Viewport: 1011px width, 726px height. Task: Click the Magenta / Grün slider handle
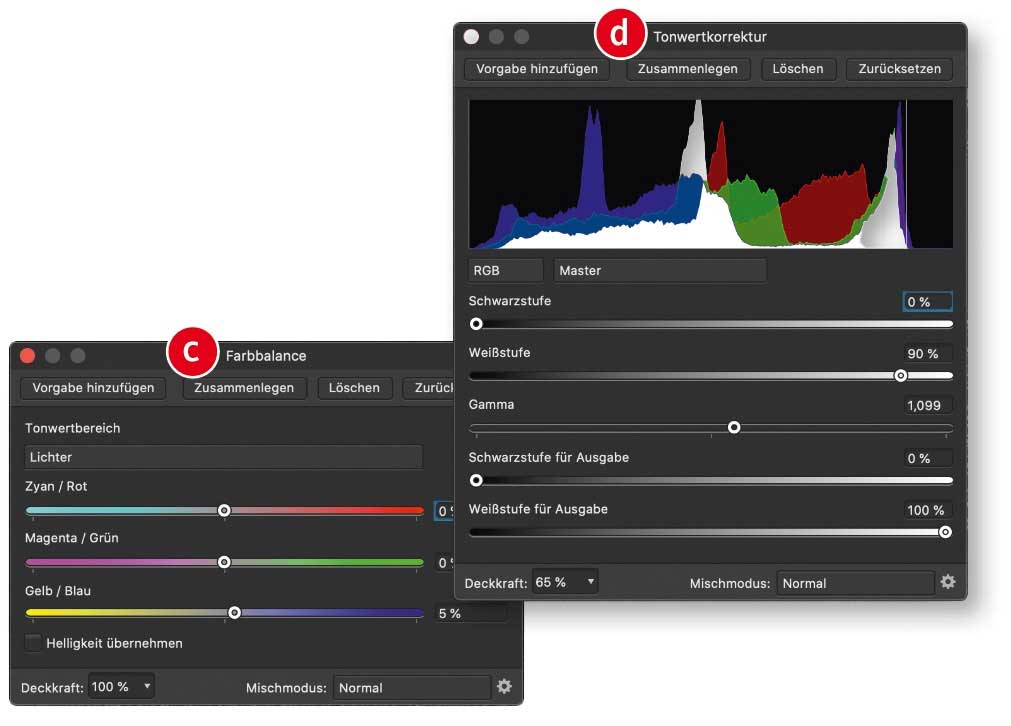coord(224,562)
